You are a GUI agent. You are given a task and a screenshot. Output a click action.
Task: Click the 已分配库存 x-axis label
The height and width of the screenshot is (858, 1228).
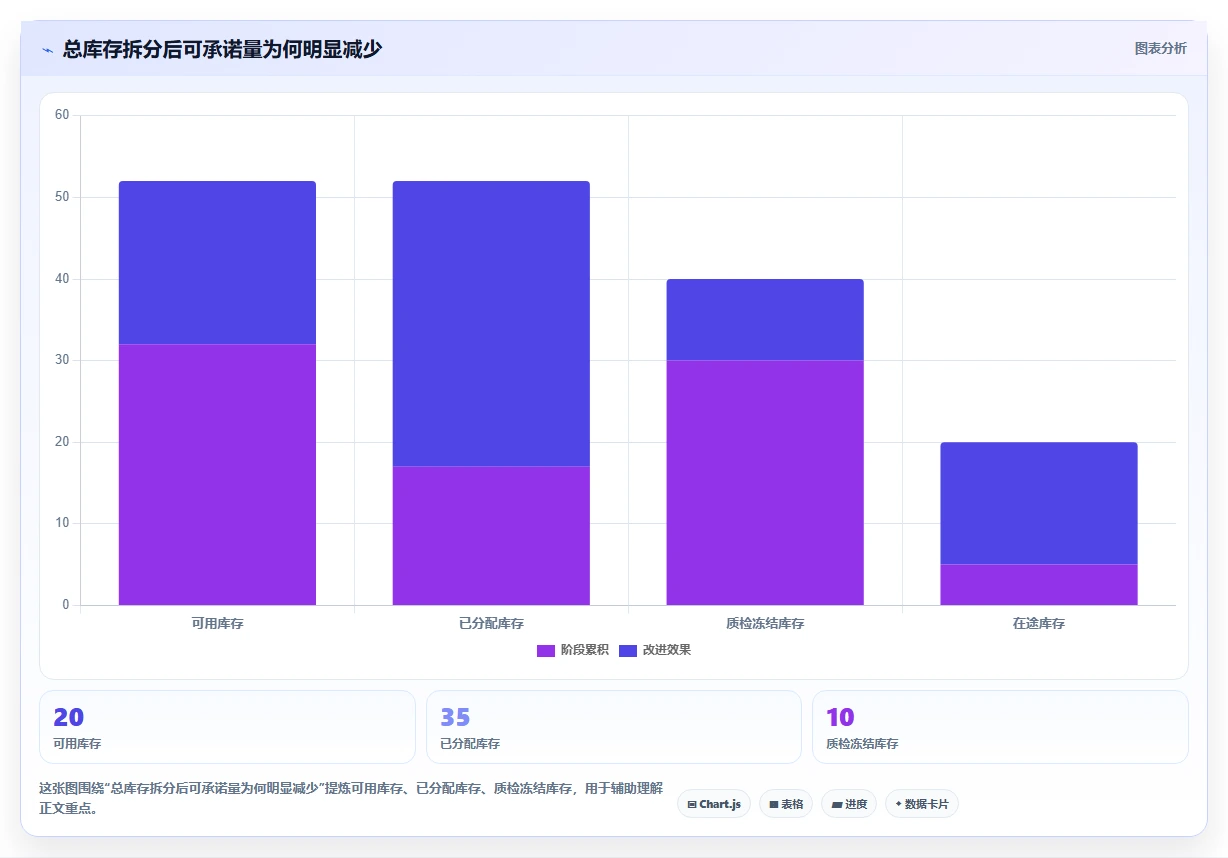[x=491, y=623]
